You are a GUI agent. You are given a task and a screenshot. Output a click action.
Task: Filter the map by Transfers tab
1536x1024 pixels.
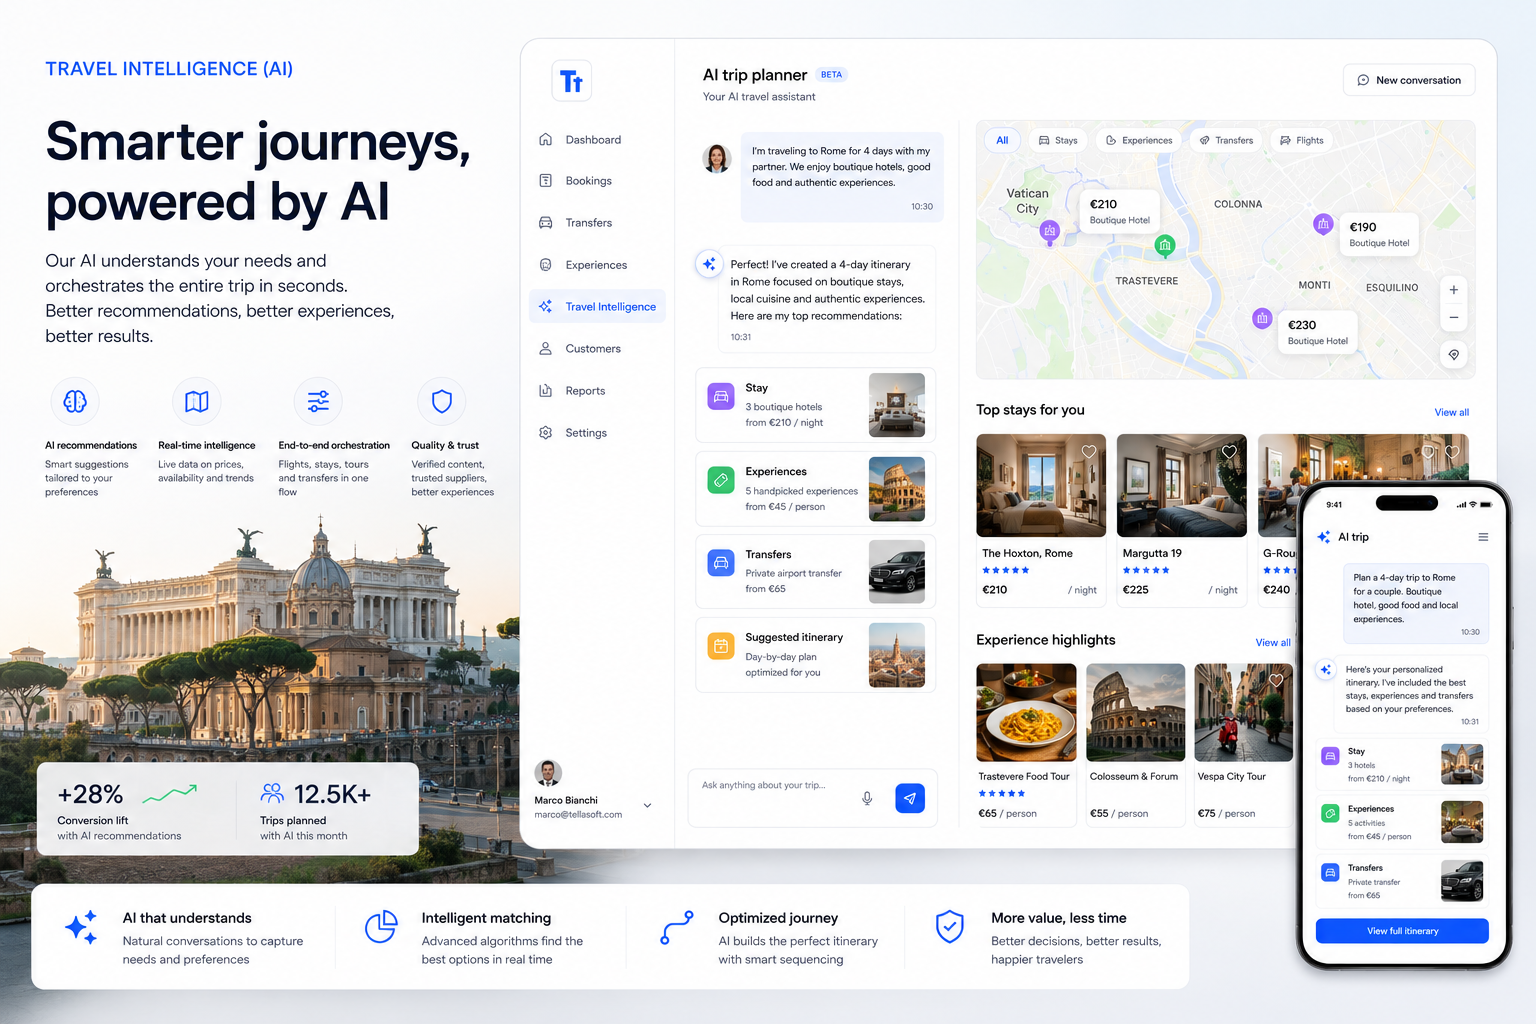point(1226,140)
